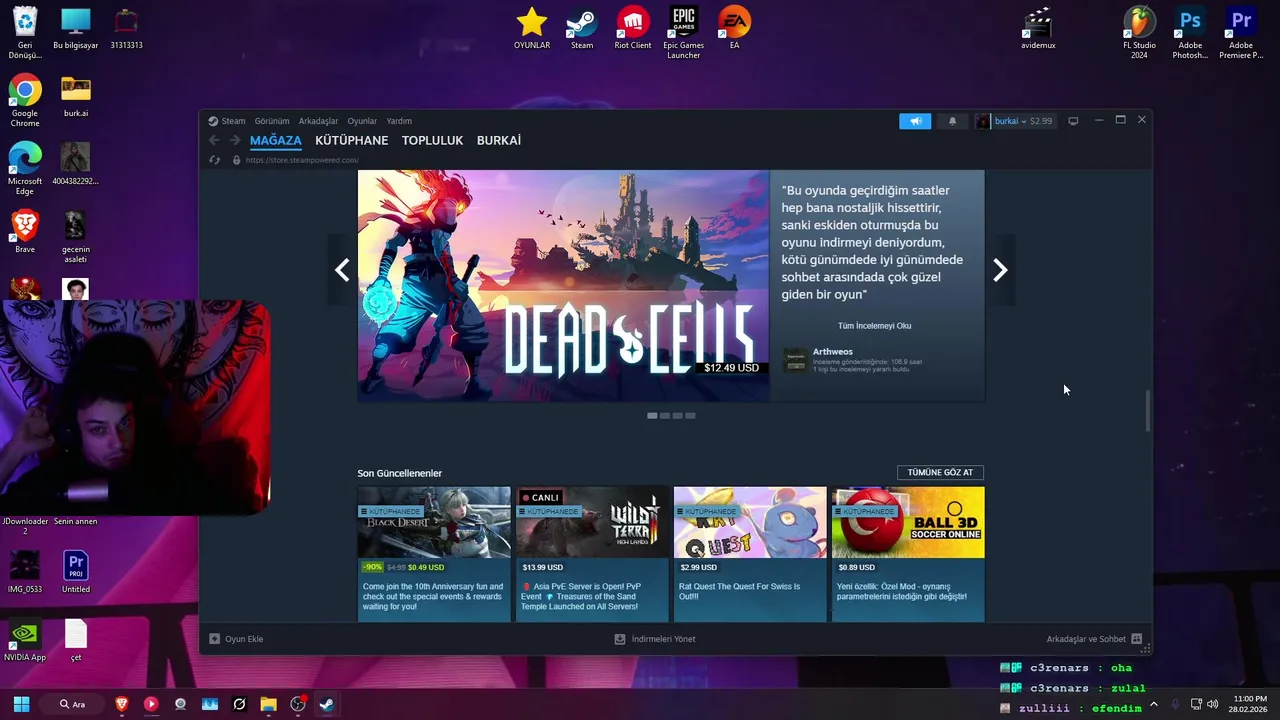1280x720 pixels.
Task: Open the avidemux desktop shortcut
Action: [1038, 28]
